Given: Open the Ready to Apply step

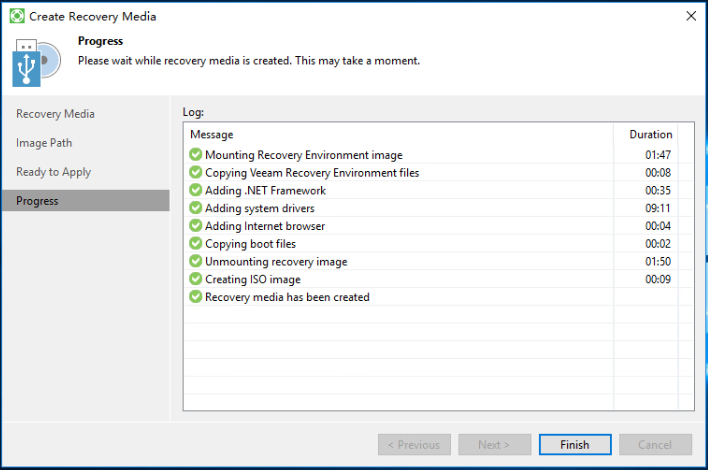Looking at the screenshot, I should [53, 172].
